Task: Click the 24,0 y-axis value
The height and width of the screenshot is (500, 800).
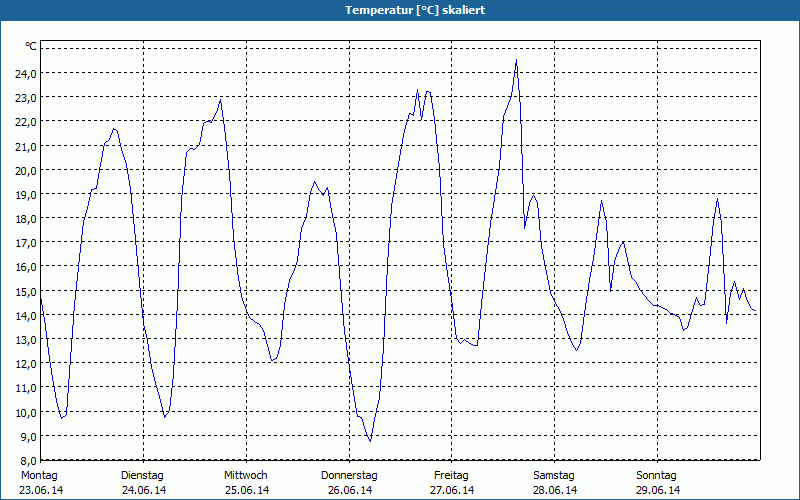Action: [26, 73]
